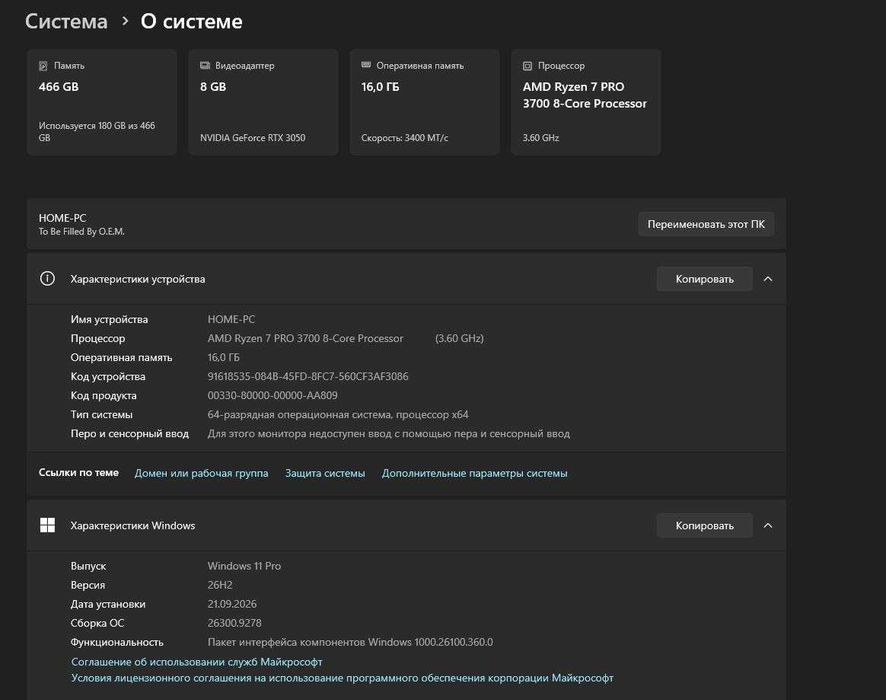
Task: Collapse the Характеристики устройства section chevron
Action: point(768,279)
